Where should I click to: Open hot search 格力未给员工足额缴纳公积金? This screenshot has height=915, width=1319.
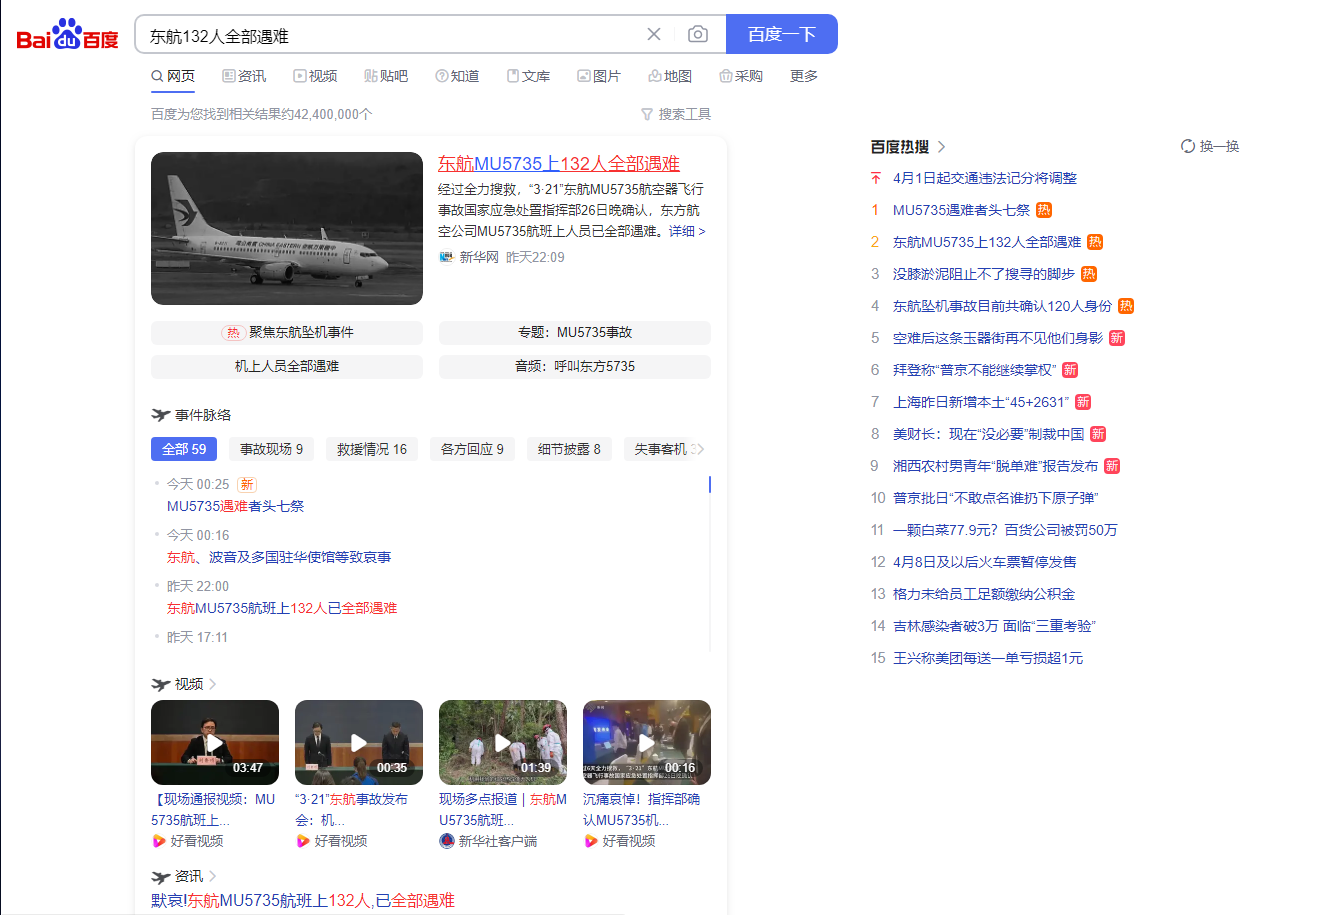984,594
